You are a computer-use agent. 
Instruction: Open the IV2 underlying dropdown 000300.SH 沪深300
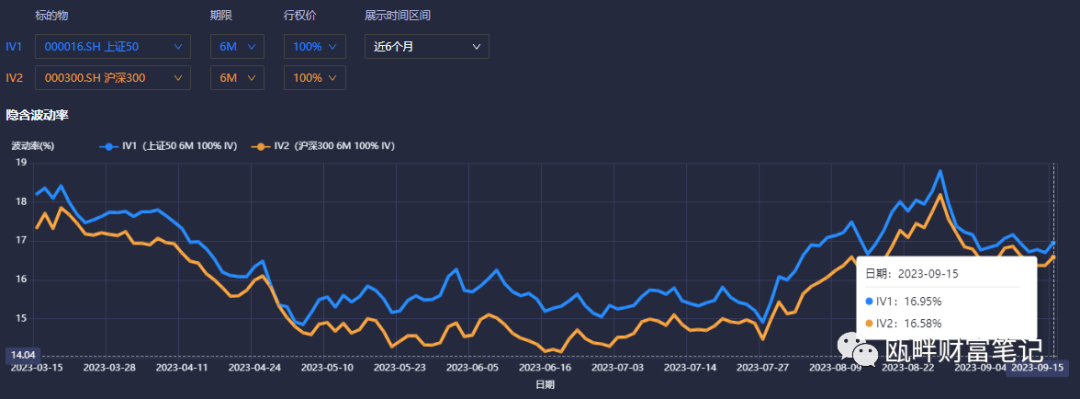coord(113,78)
